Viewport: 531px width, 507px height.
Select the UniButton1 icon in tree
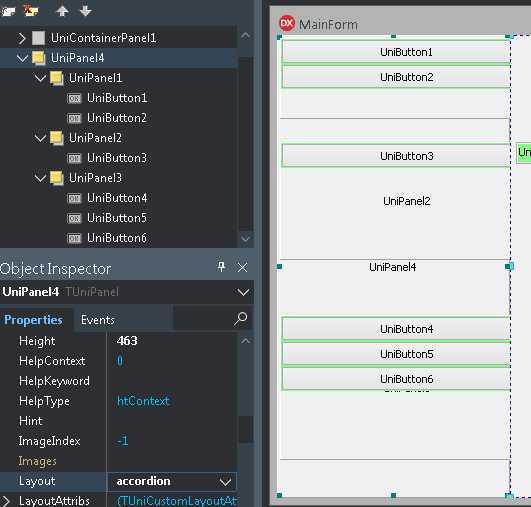[x=74, y=99]
